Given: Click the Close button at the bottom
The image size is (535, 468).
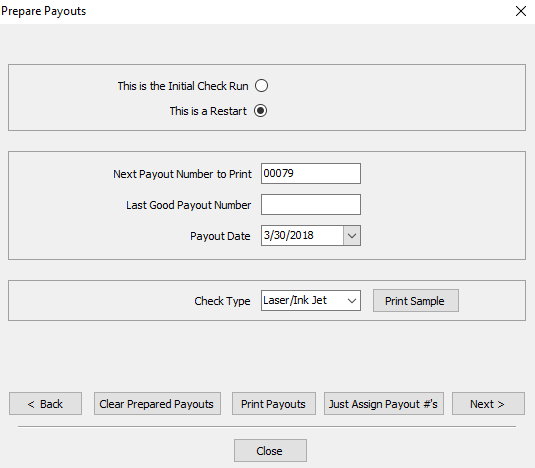Looking at the screenshot, I should tap(270, 451).
